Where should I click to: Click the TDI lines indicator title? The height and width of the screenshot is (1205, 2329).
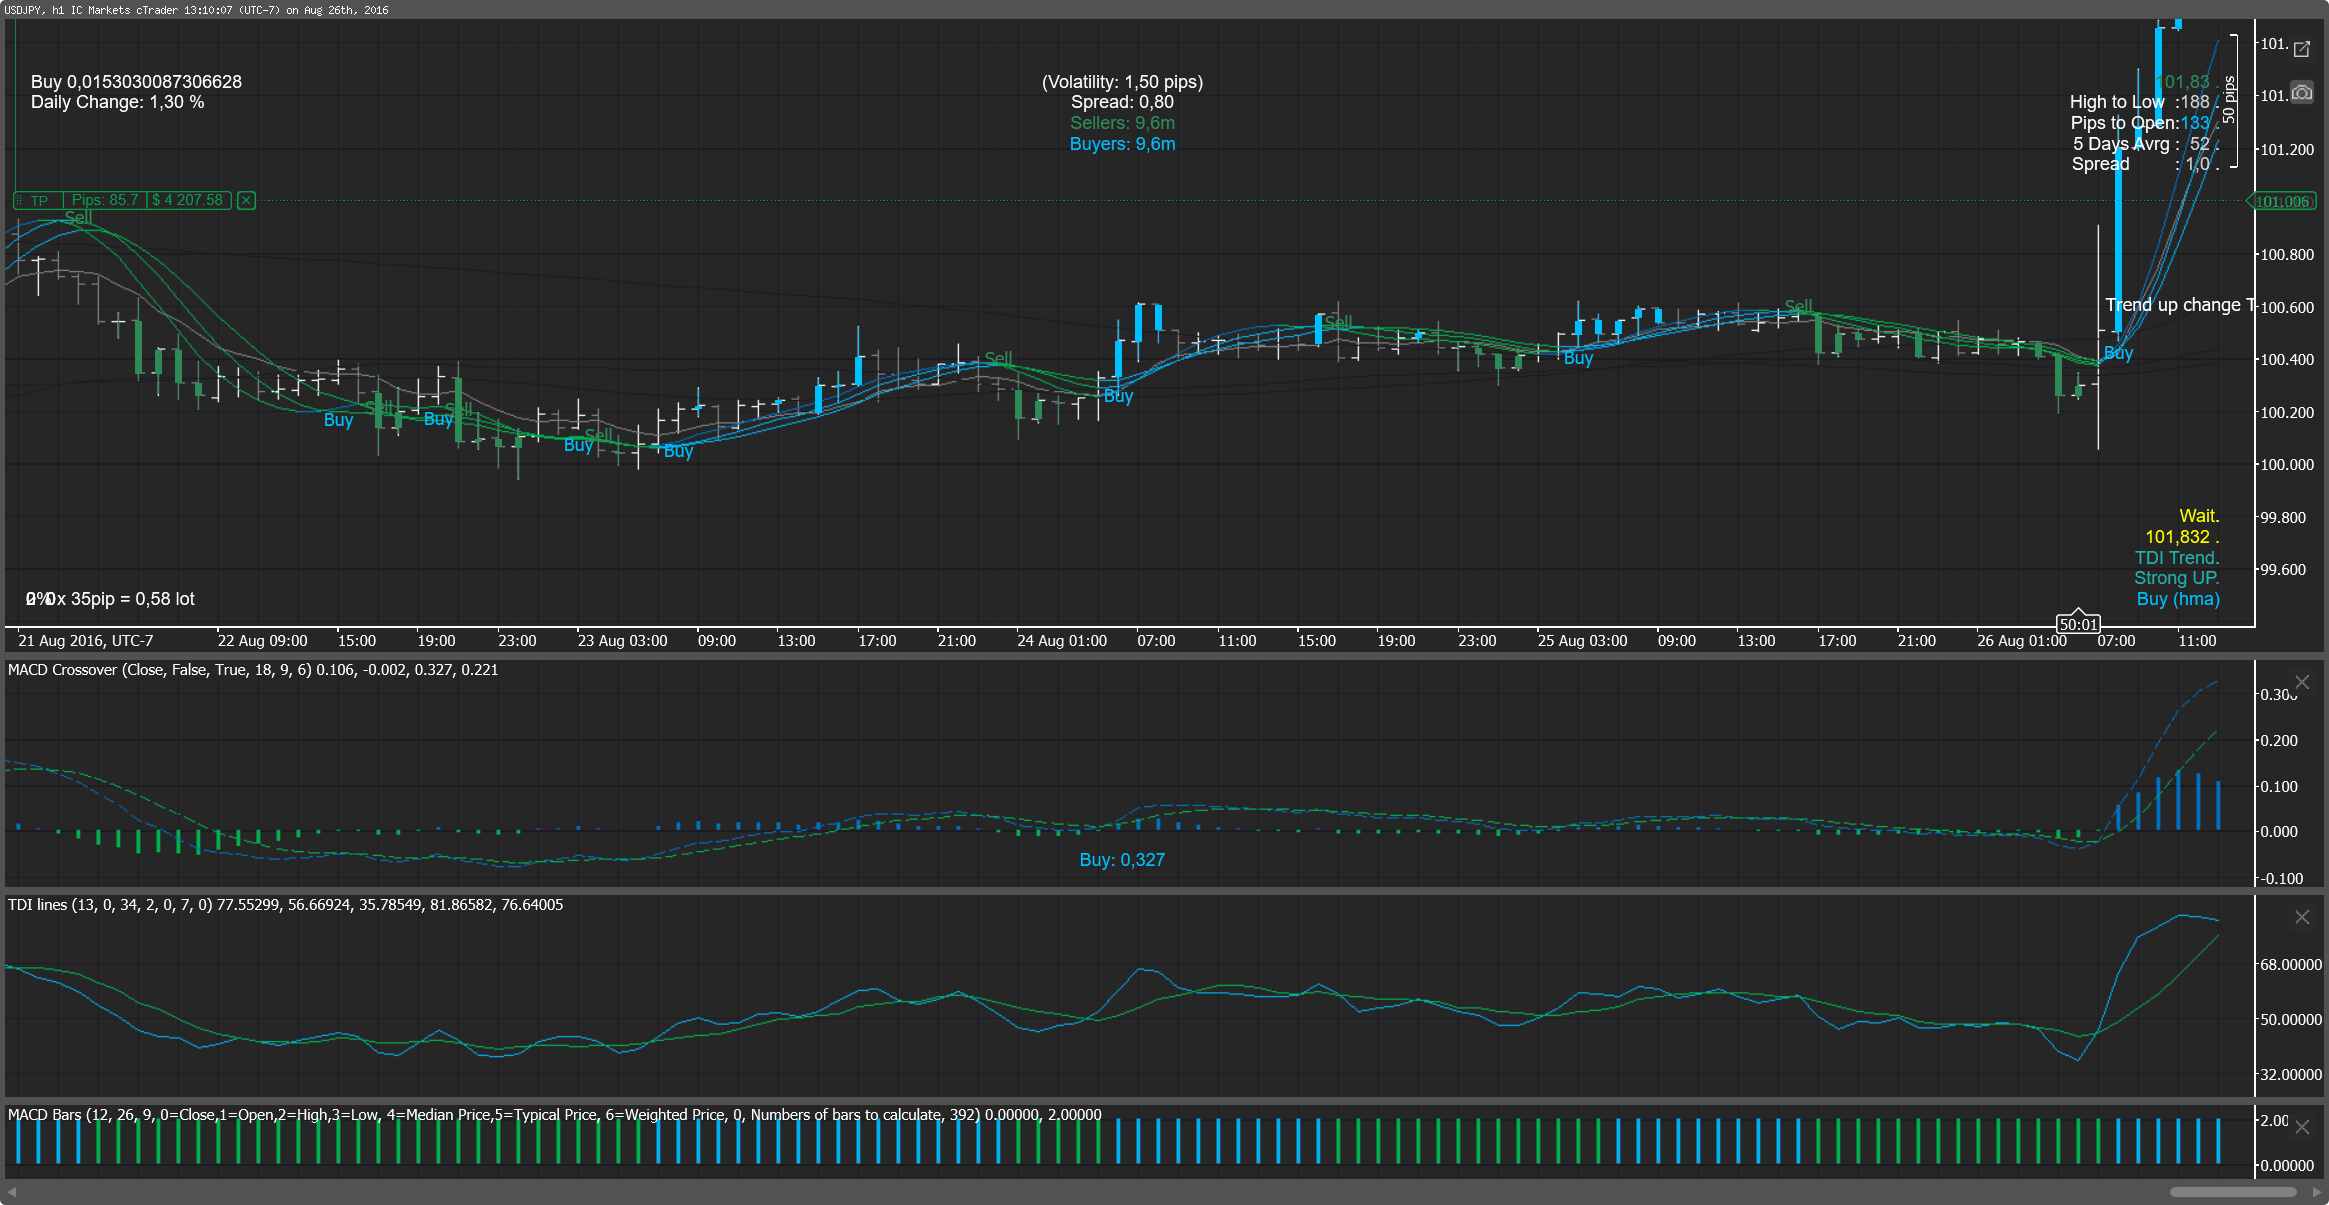(x=285, y=905)
